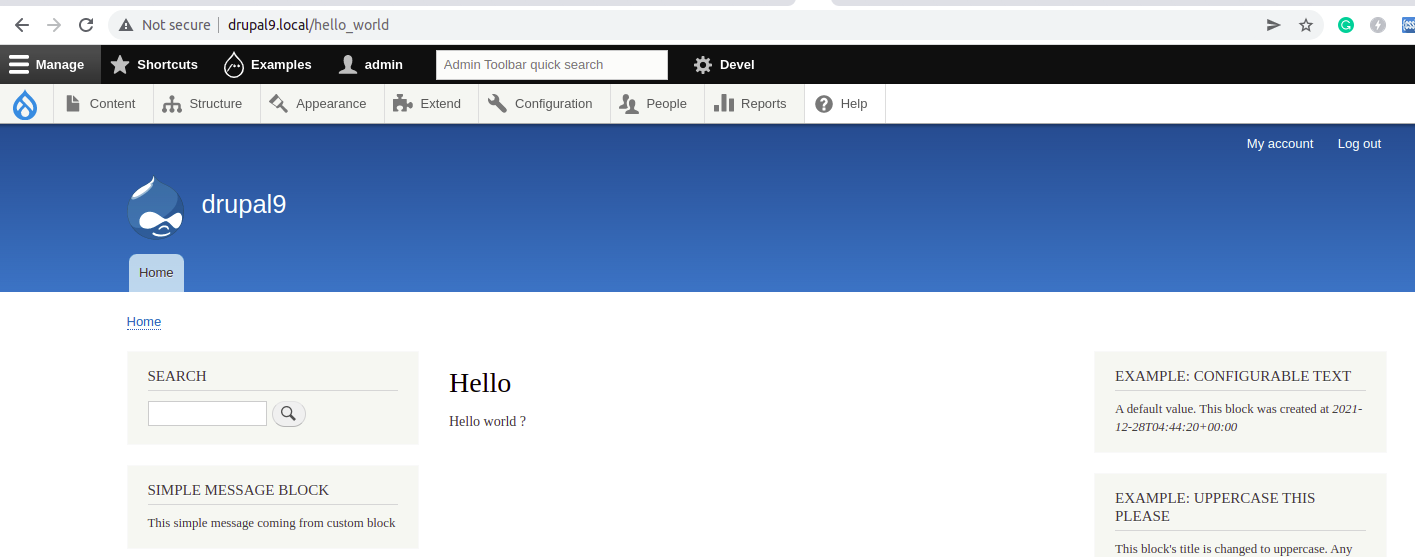The image size is (1415, 557).
Task: Click the Log out link
Action: [1359, 144]
